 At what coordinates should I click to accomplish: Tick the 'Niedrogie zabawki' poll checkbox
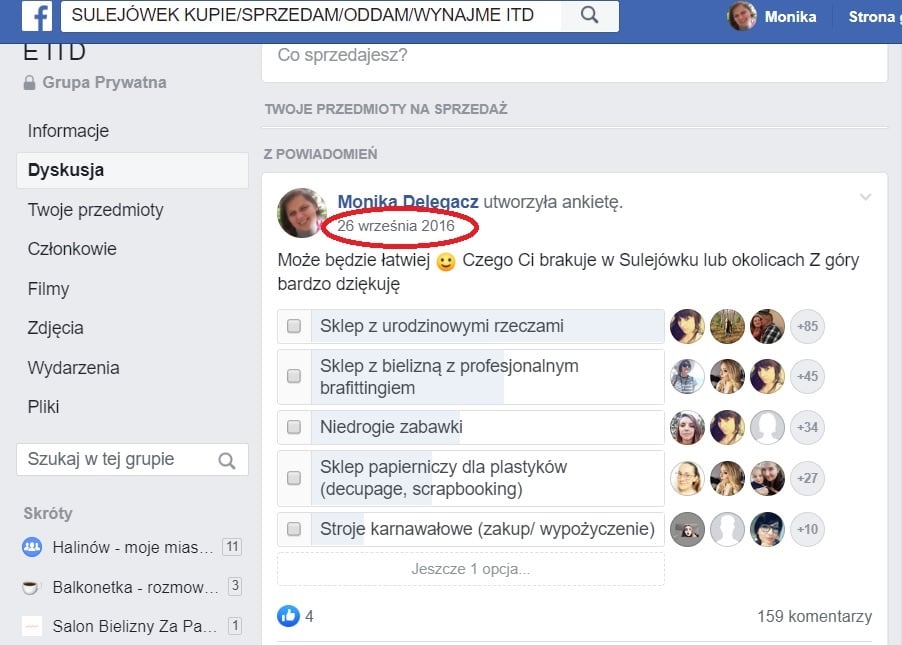coord(294,427)
